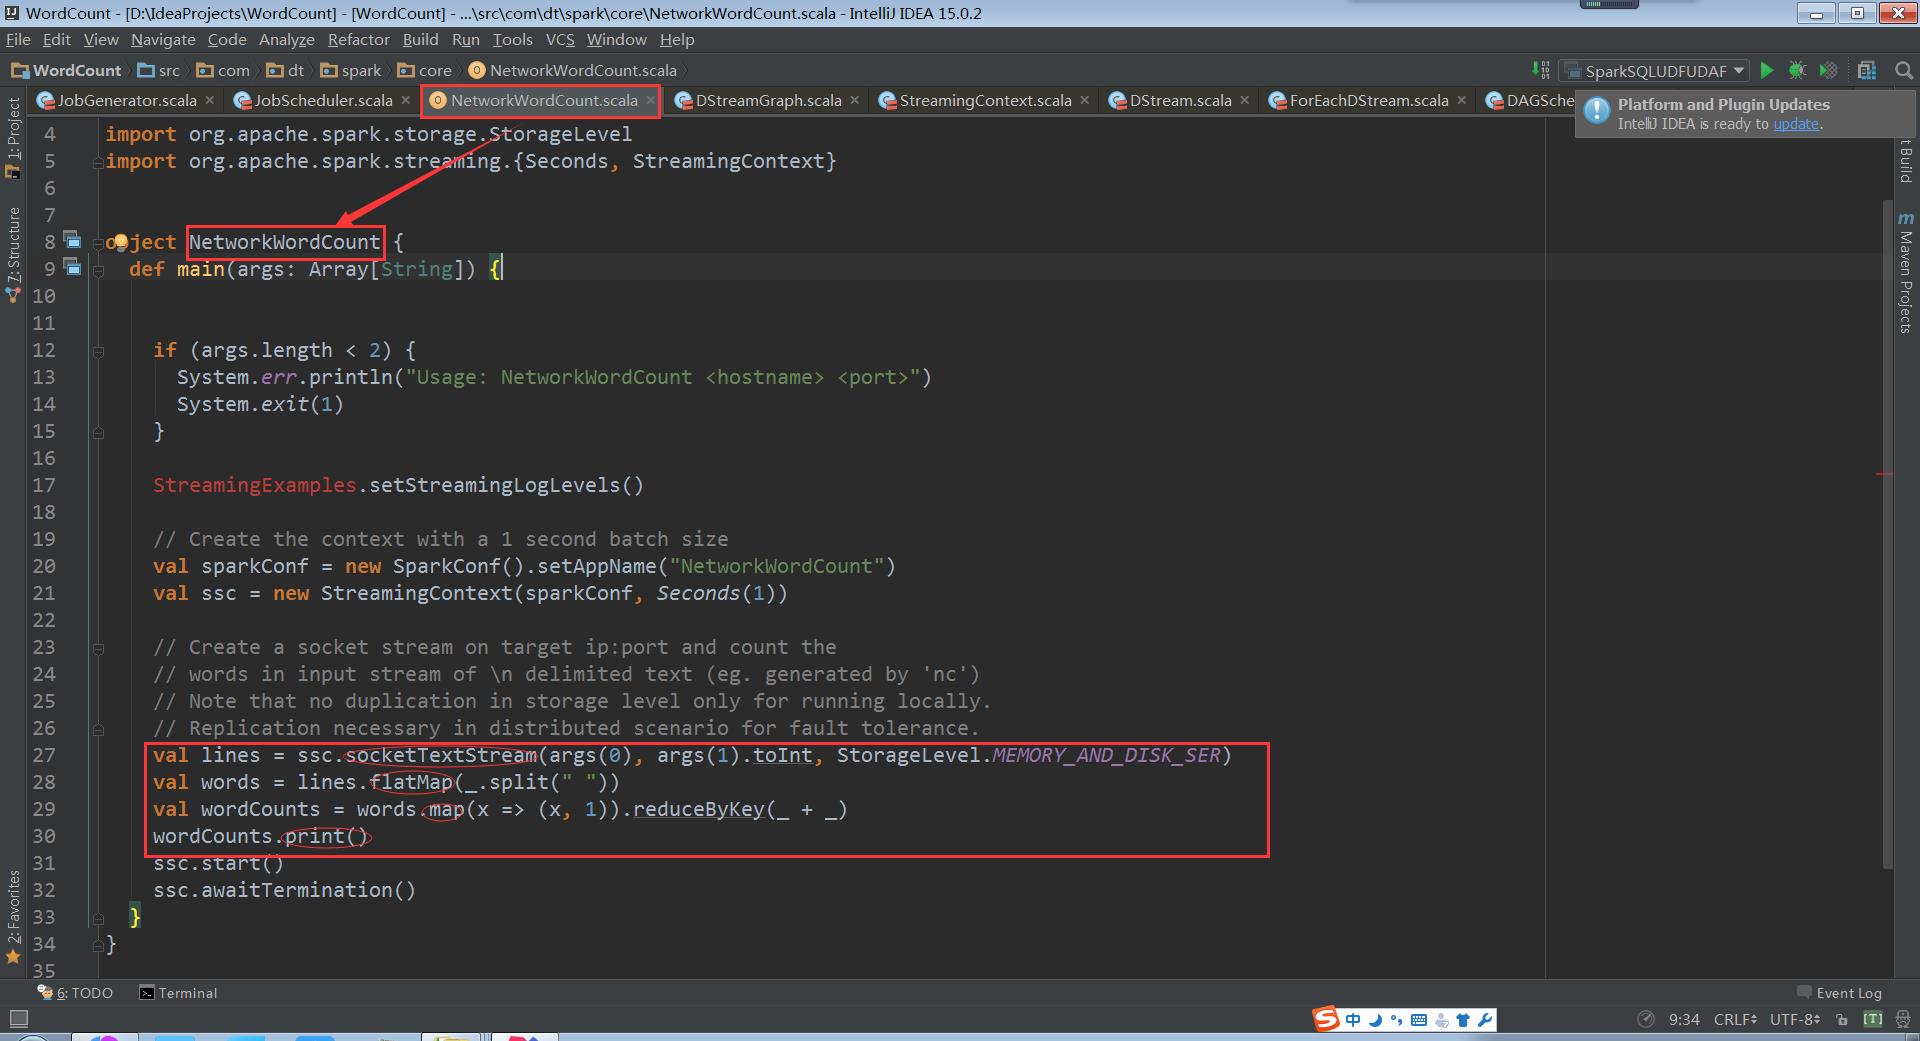Screen dimensions: 1920x1041
Task: Click the Platform and Plugin Updates info icon
Action: 1597,111
